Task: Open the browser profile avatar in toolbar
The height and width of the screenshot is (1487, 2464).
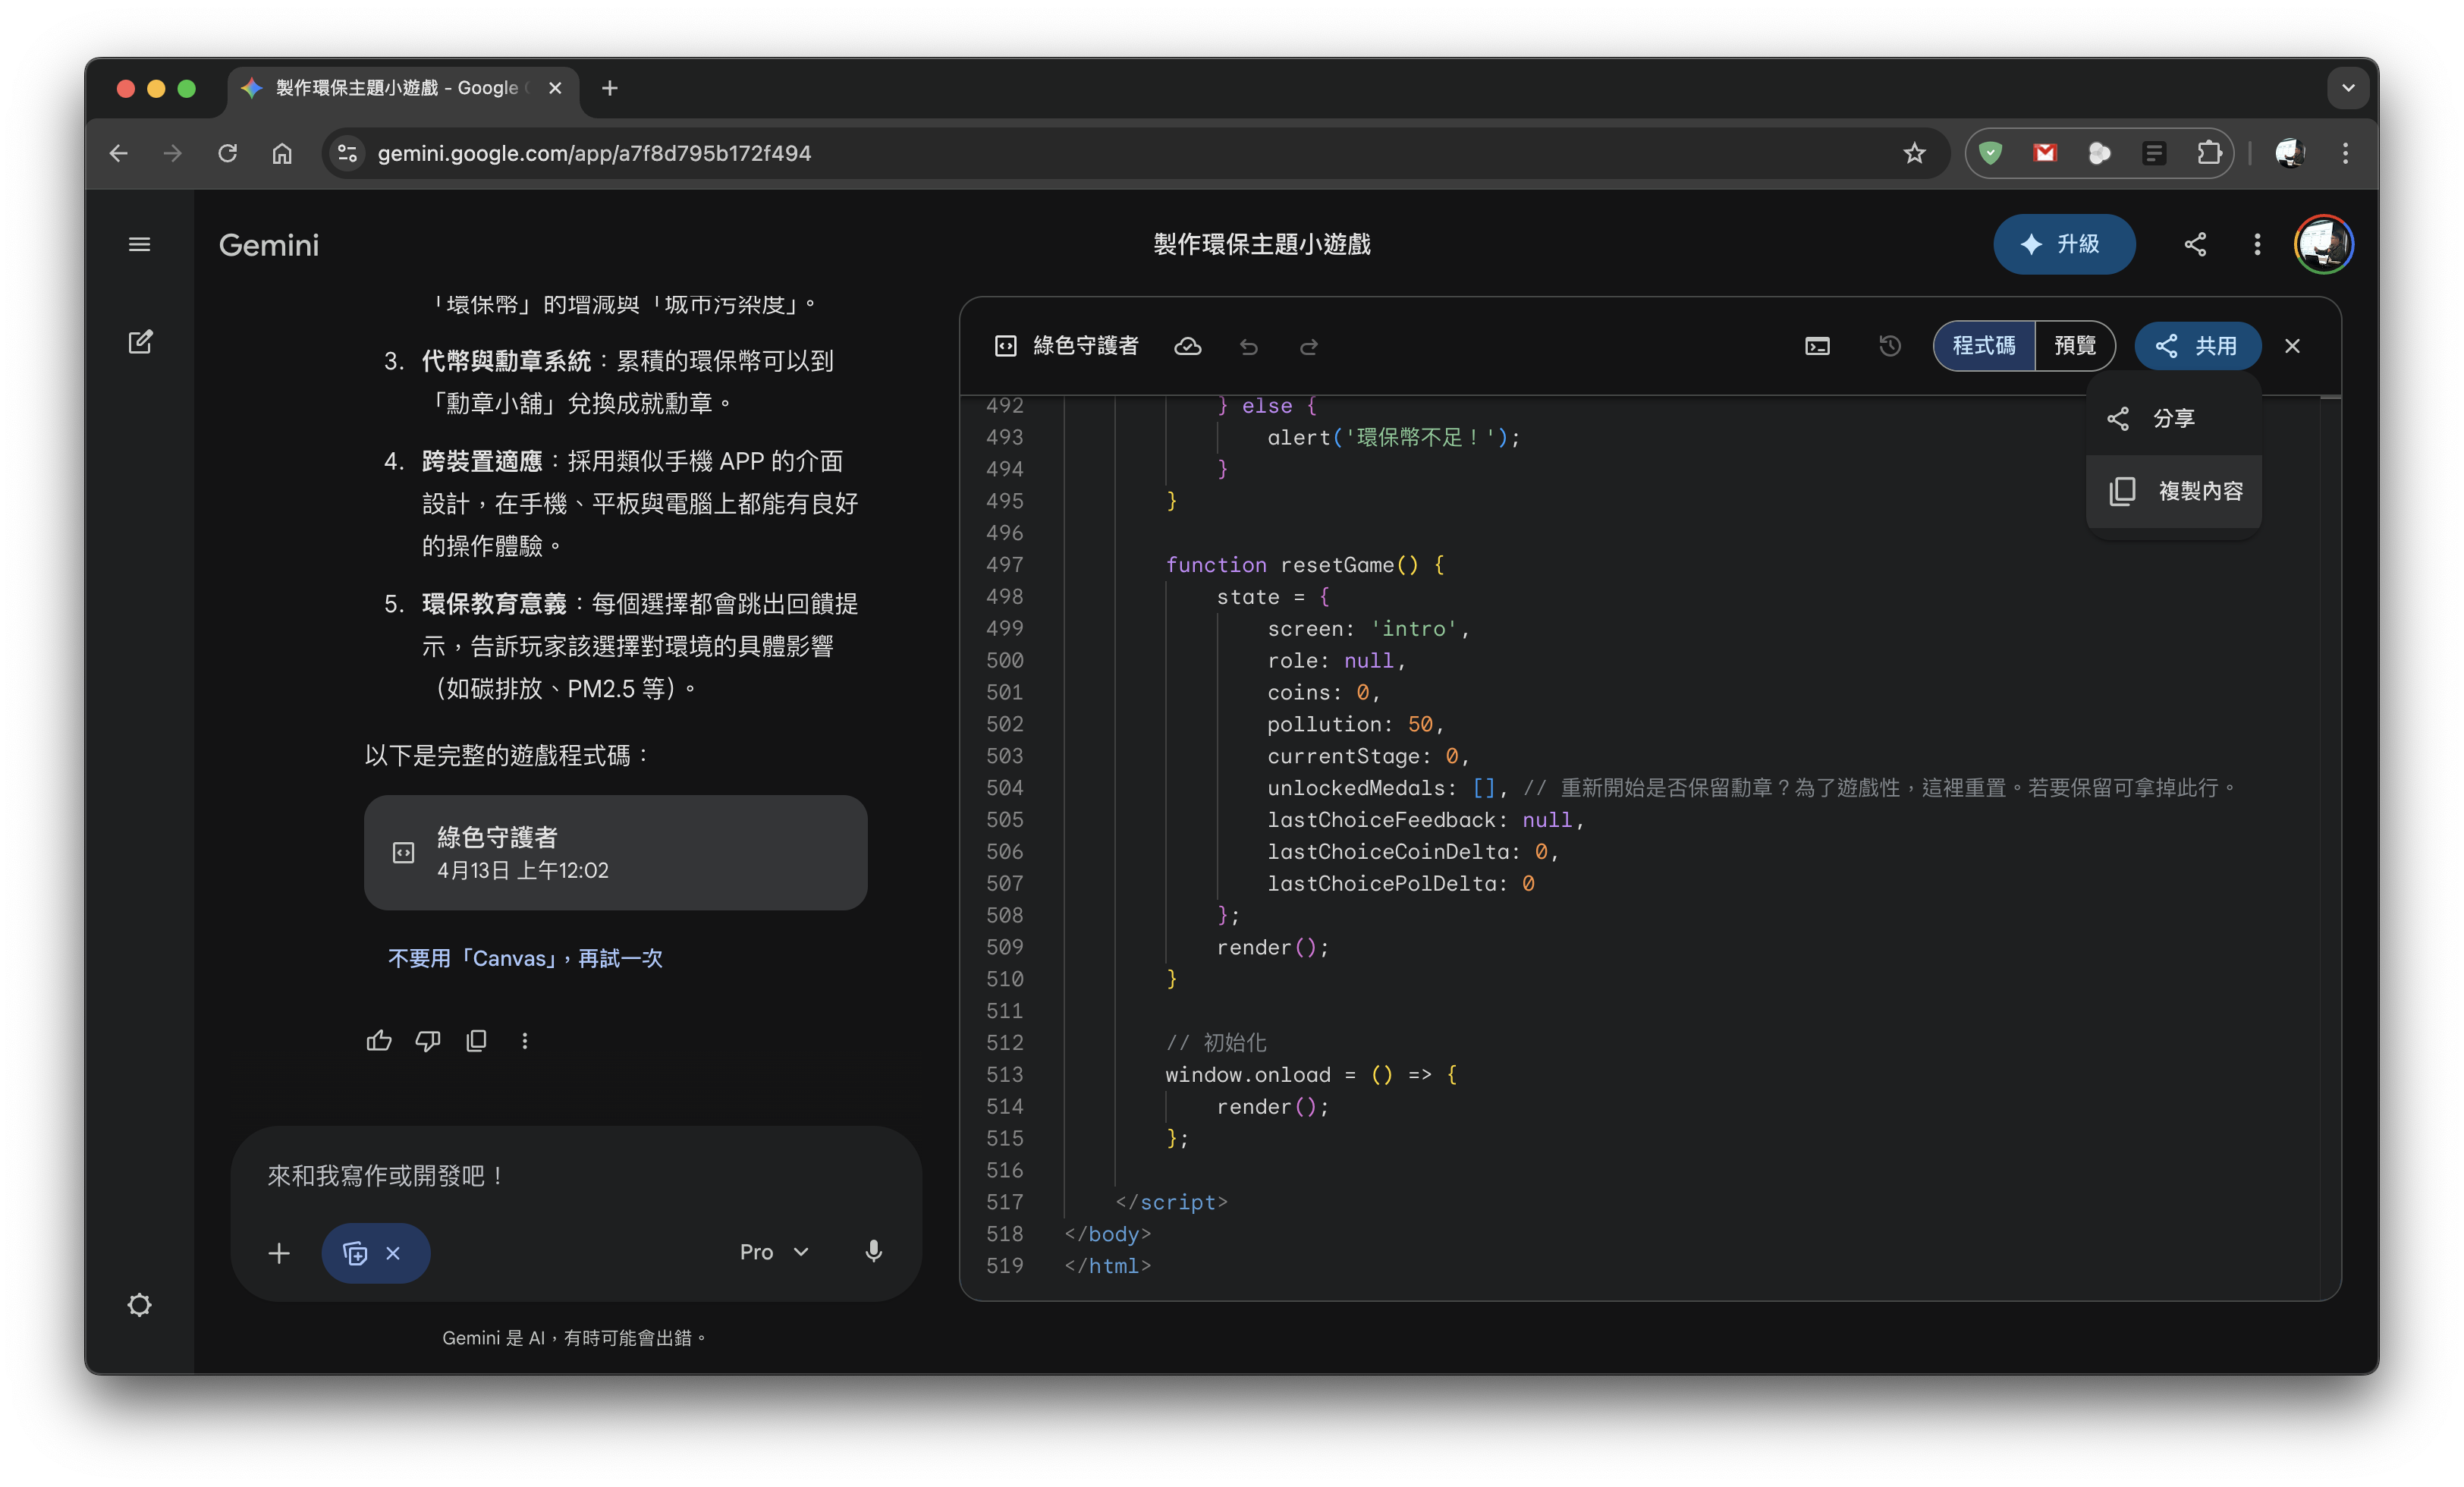Action: (2290, 153)
